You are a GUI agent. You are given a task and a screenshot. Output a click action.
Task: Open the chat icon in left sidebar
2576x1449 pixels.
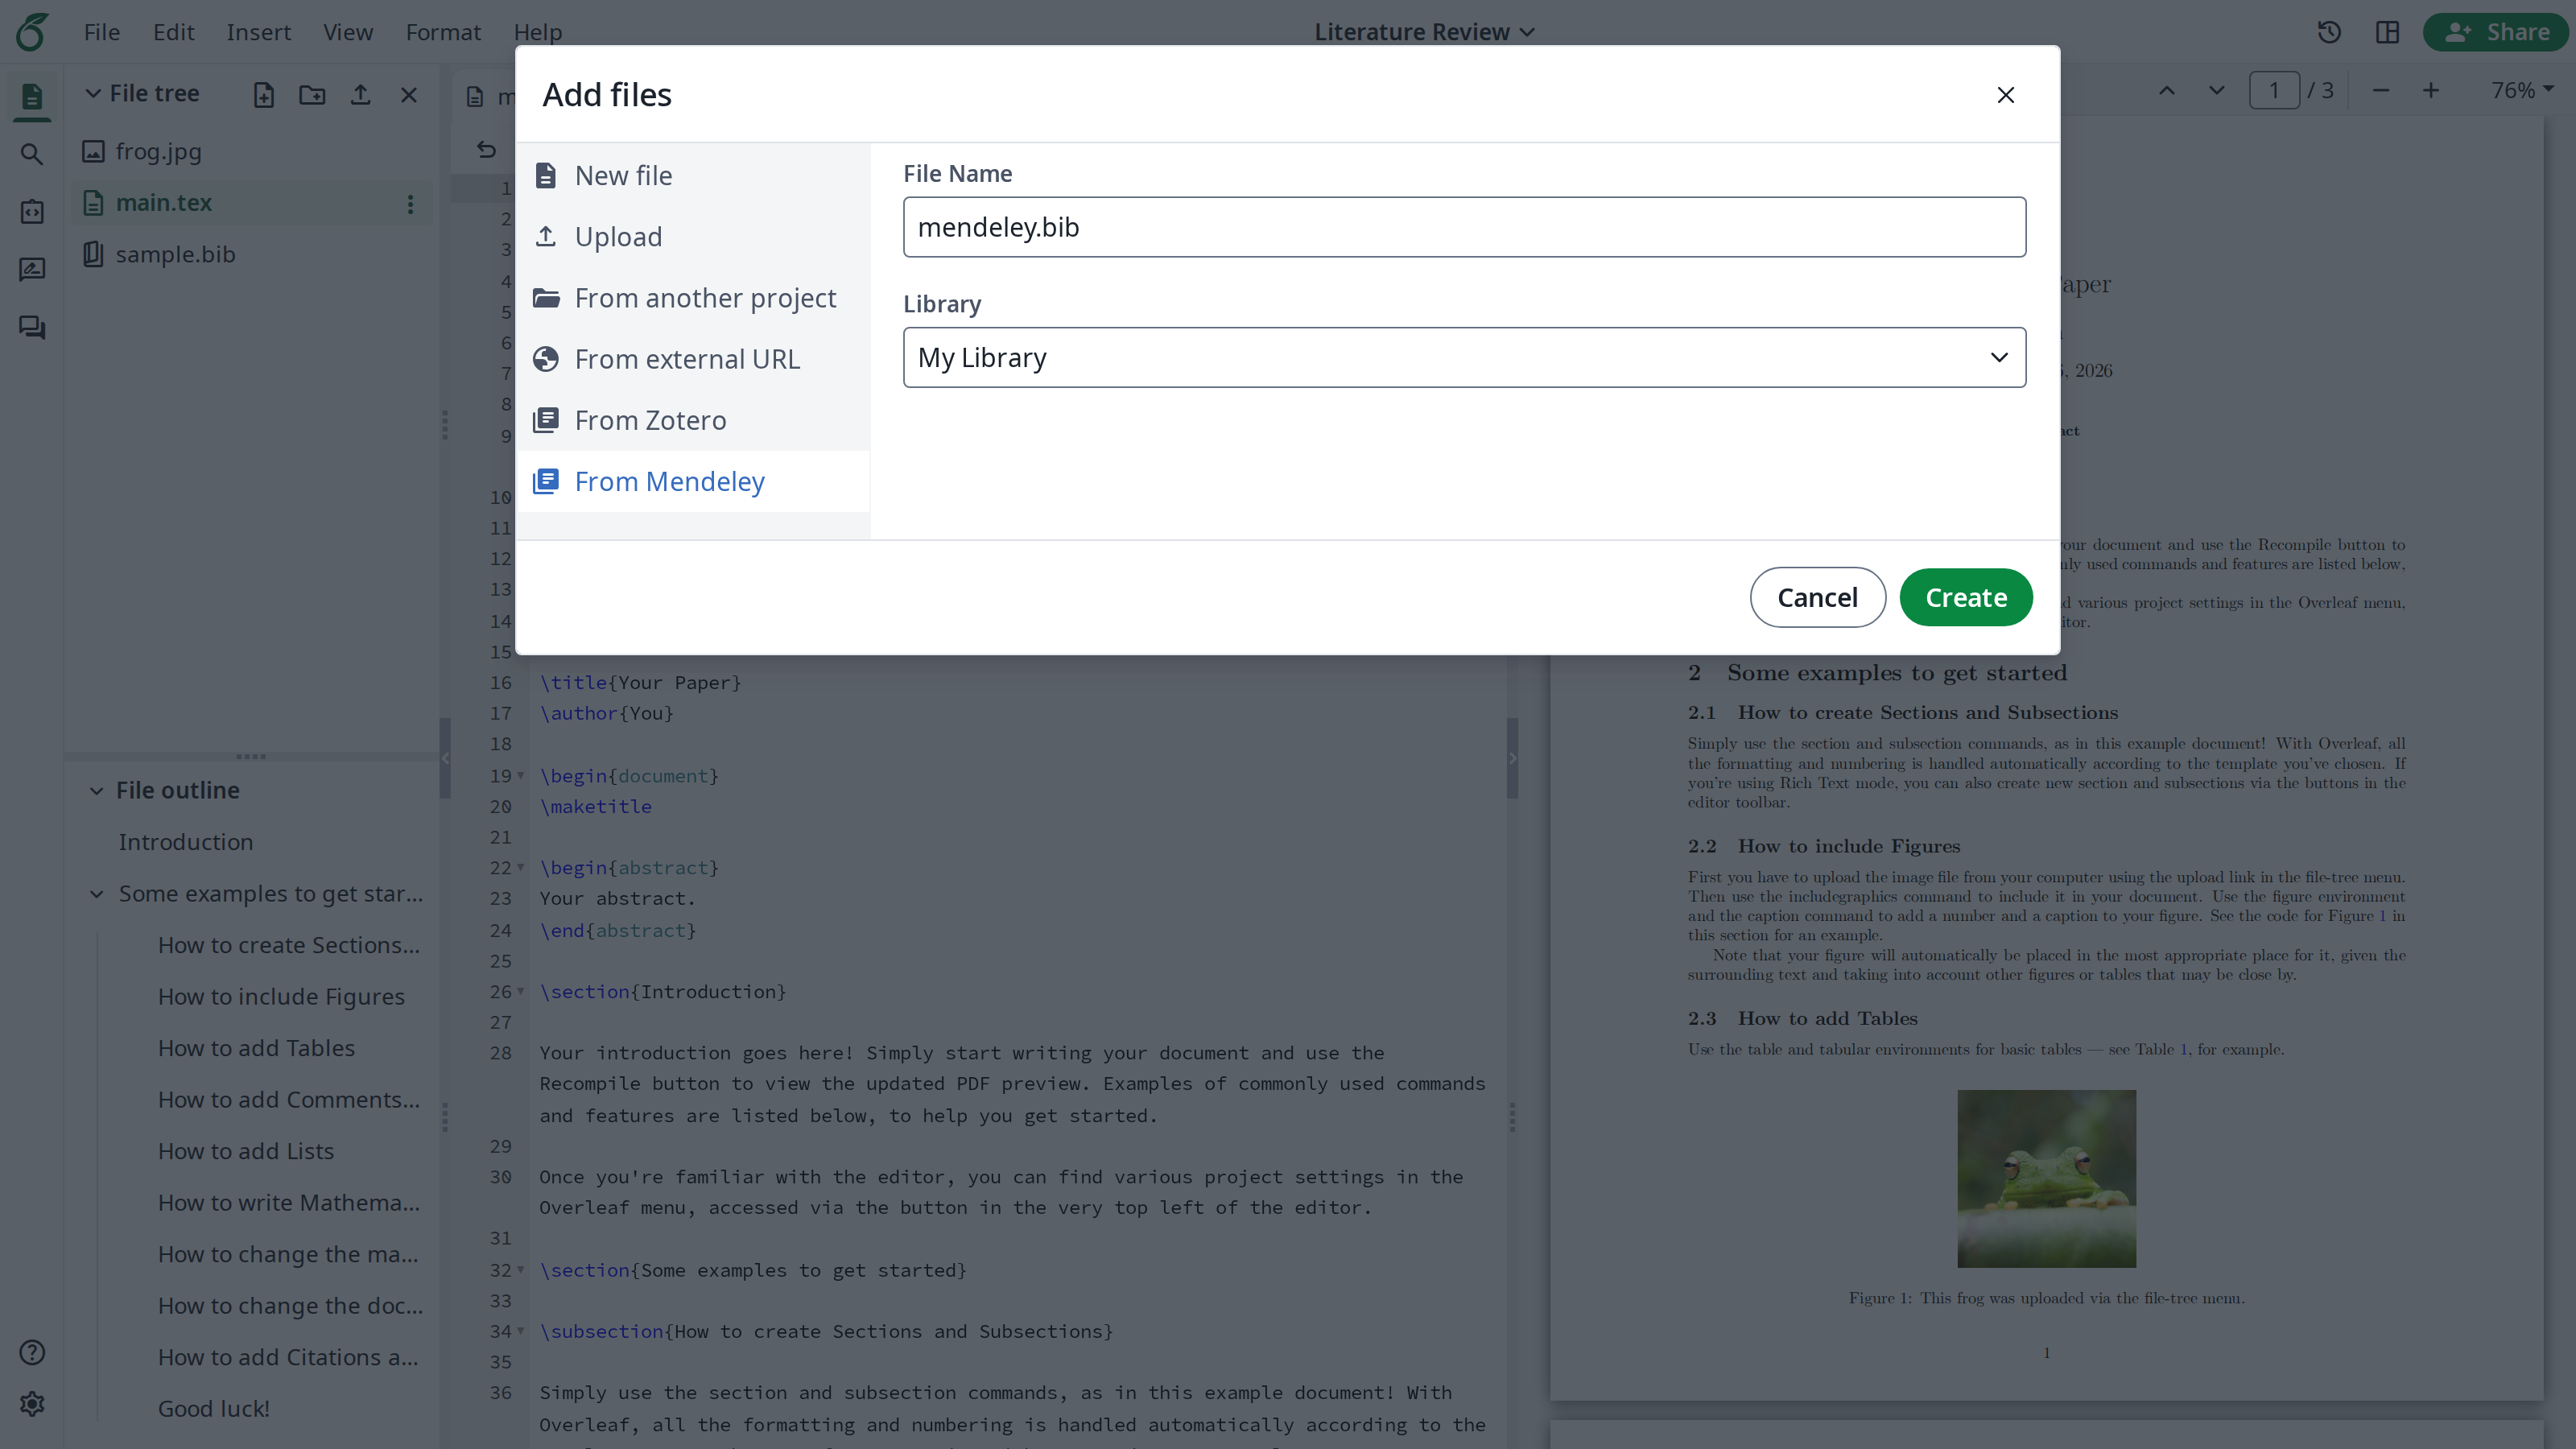click(32, 328)
